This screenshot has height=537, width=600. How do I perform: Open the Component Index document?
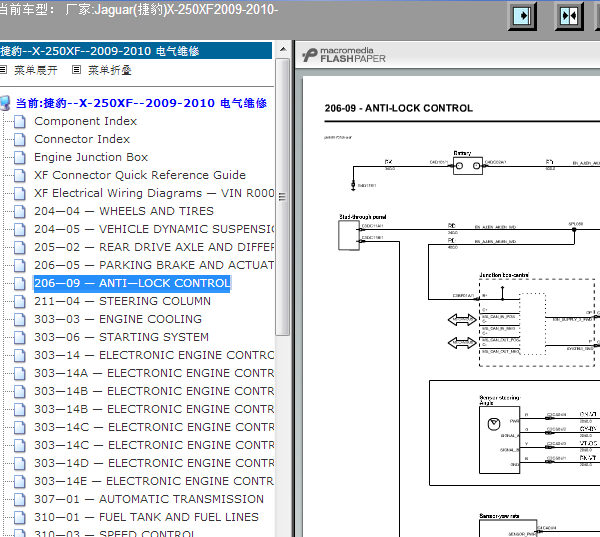coord(85,121)
